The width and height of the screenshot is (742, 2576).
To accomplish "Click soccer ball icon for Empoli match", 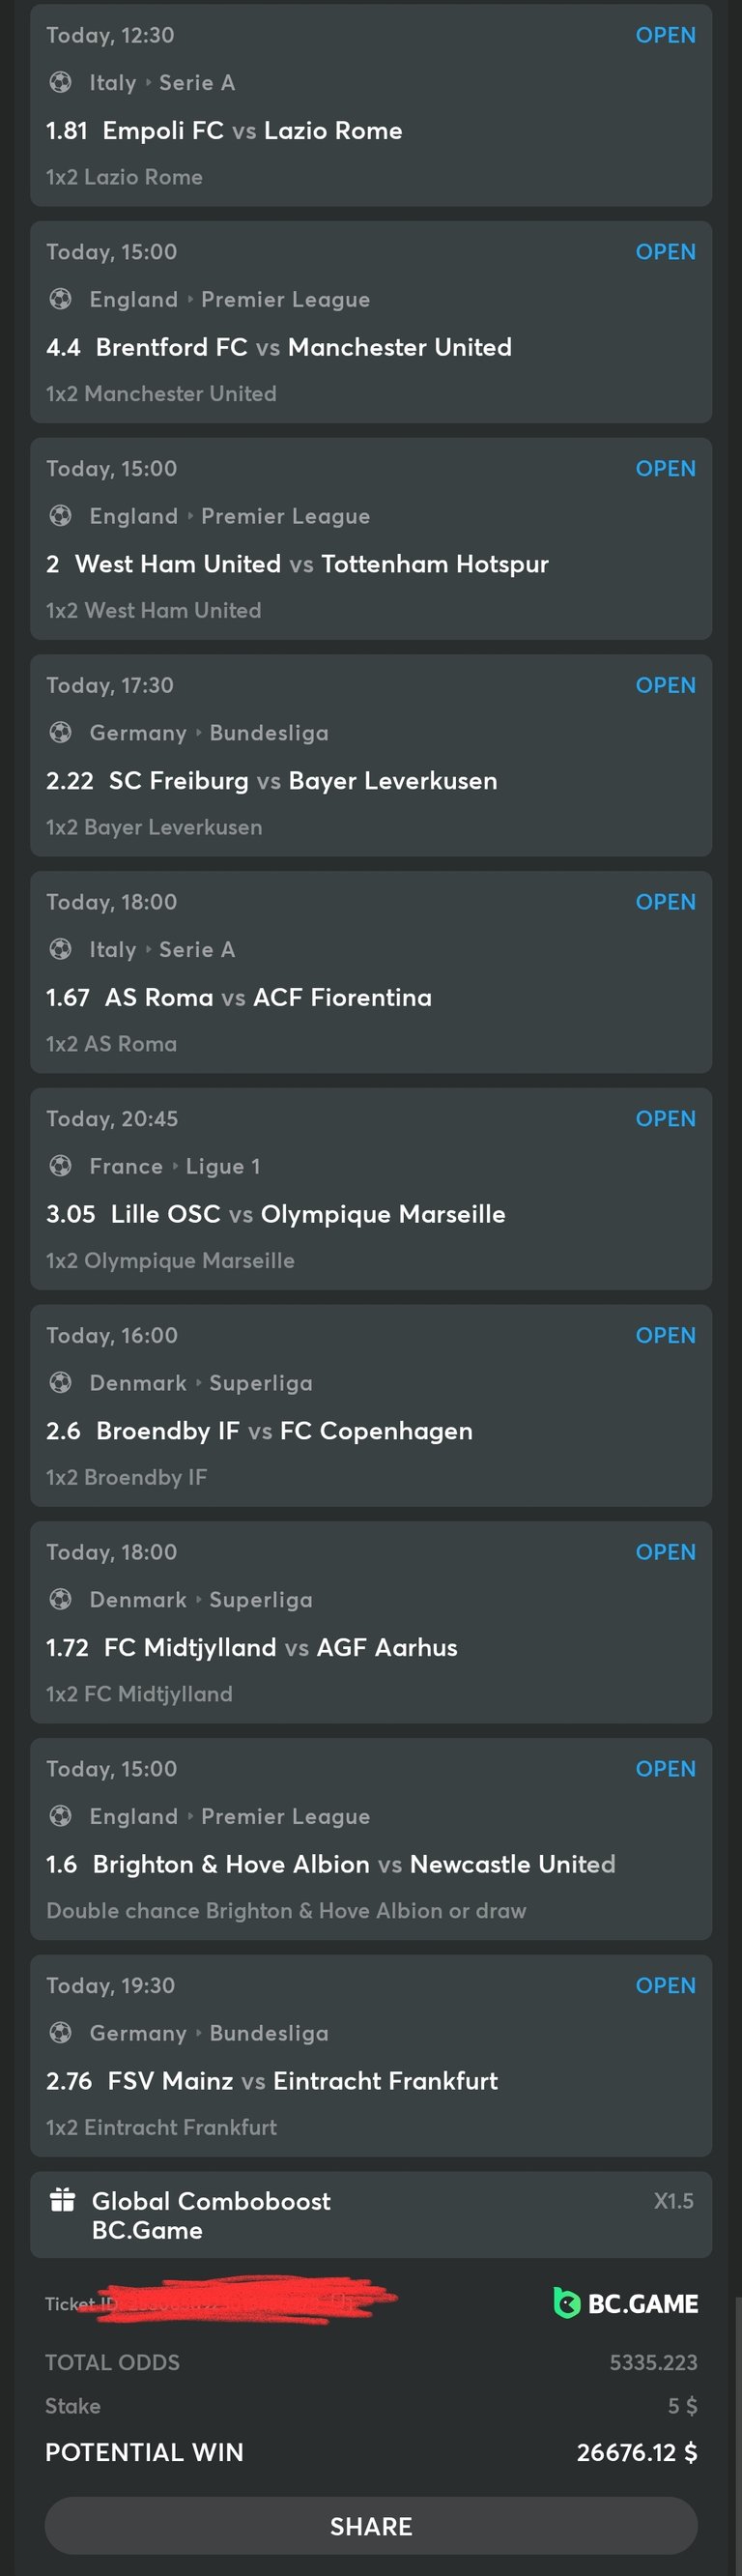I will (x=60, y=82).
